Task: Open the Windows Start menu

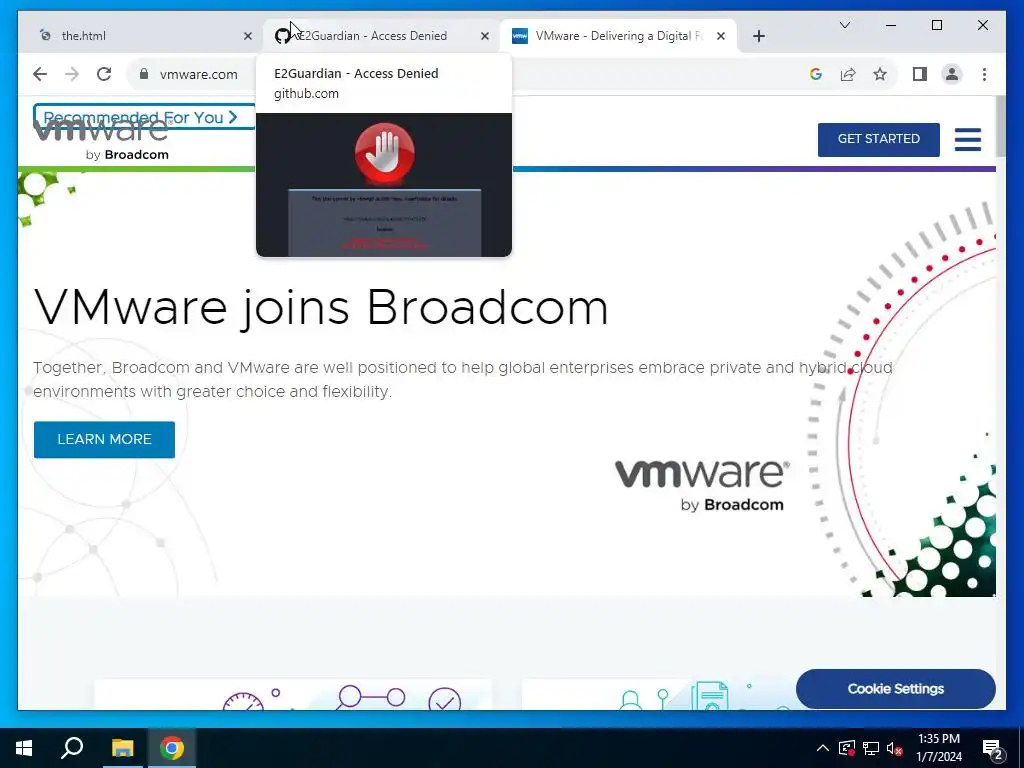Action: tap(24, 748)
